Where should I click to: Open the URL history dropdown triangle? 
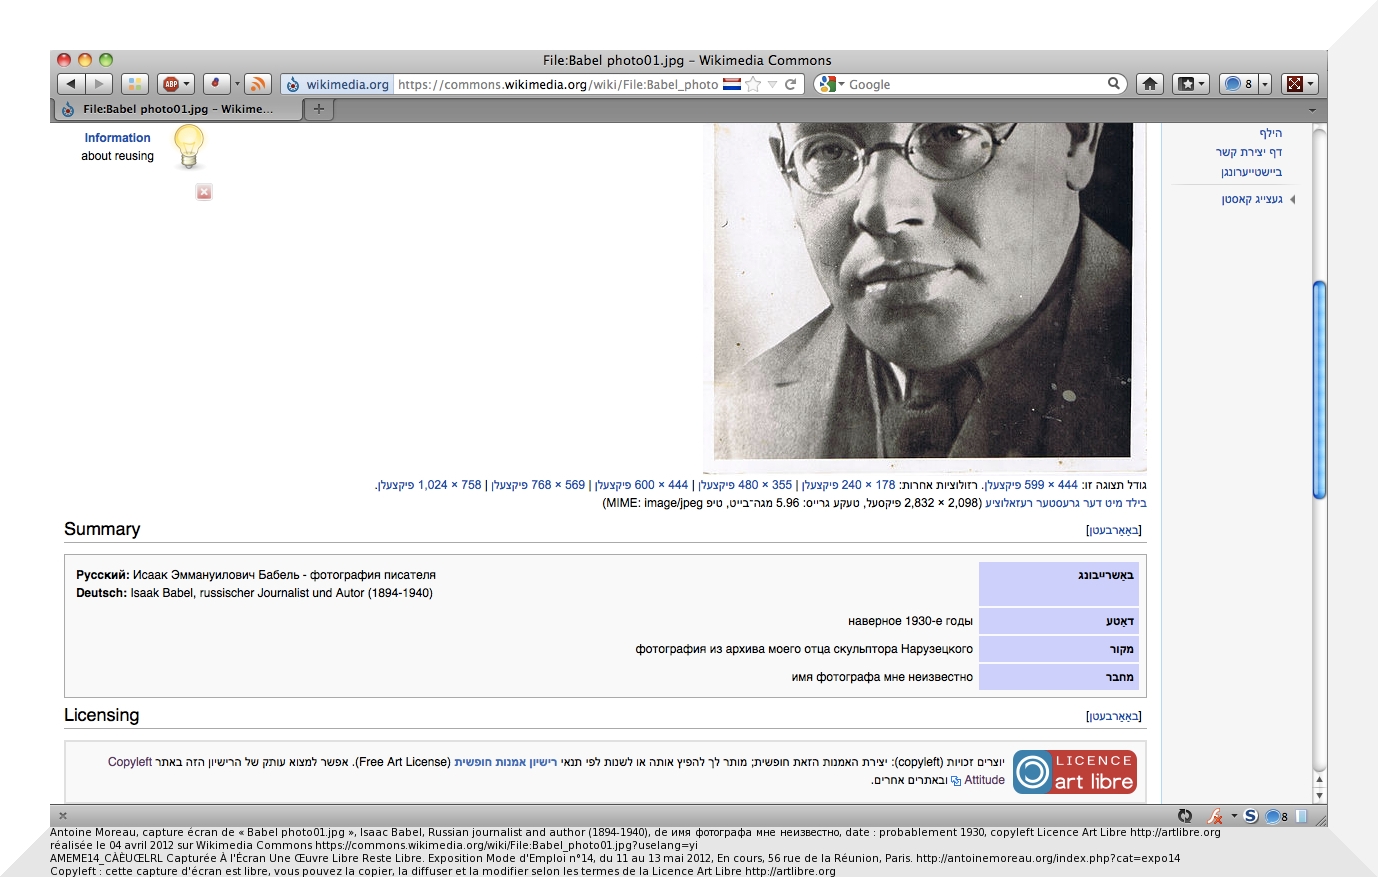pos(772,84)
